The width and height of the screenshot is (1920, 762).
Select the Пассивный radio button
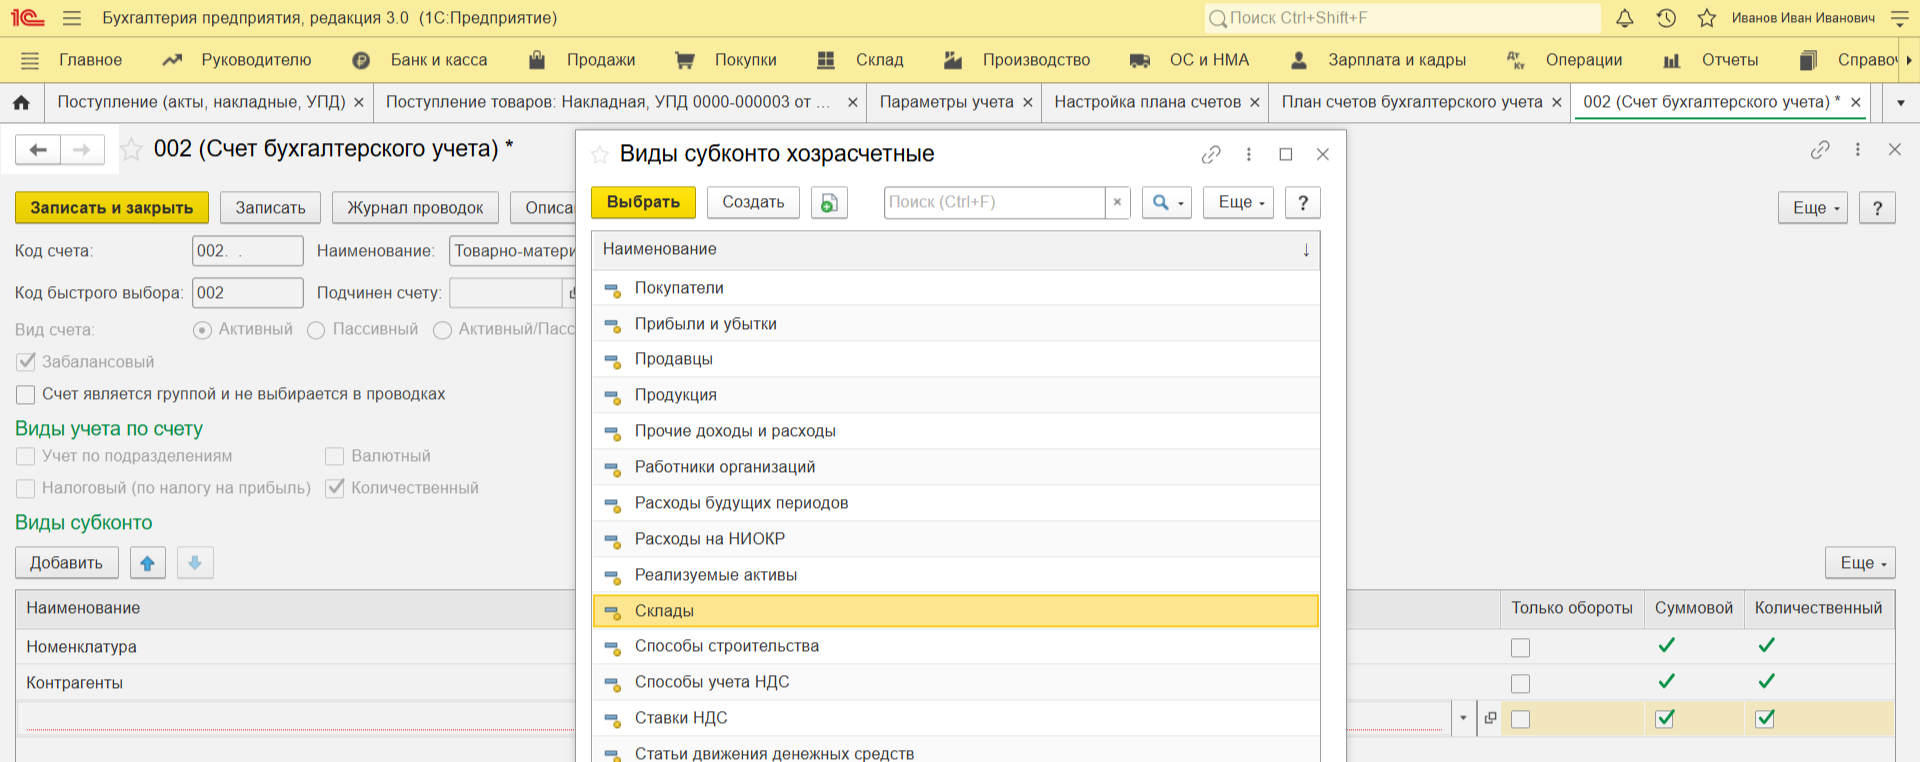[x=316, y=330]
